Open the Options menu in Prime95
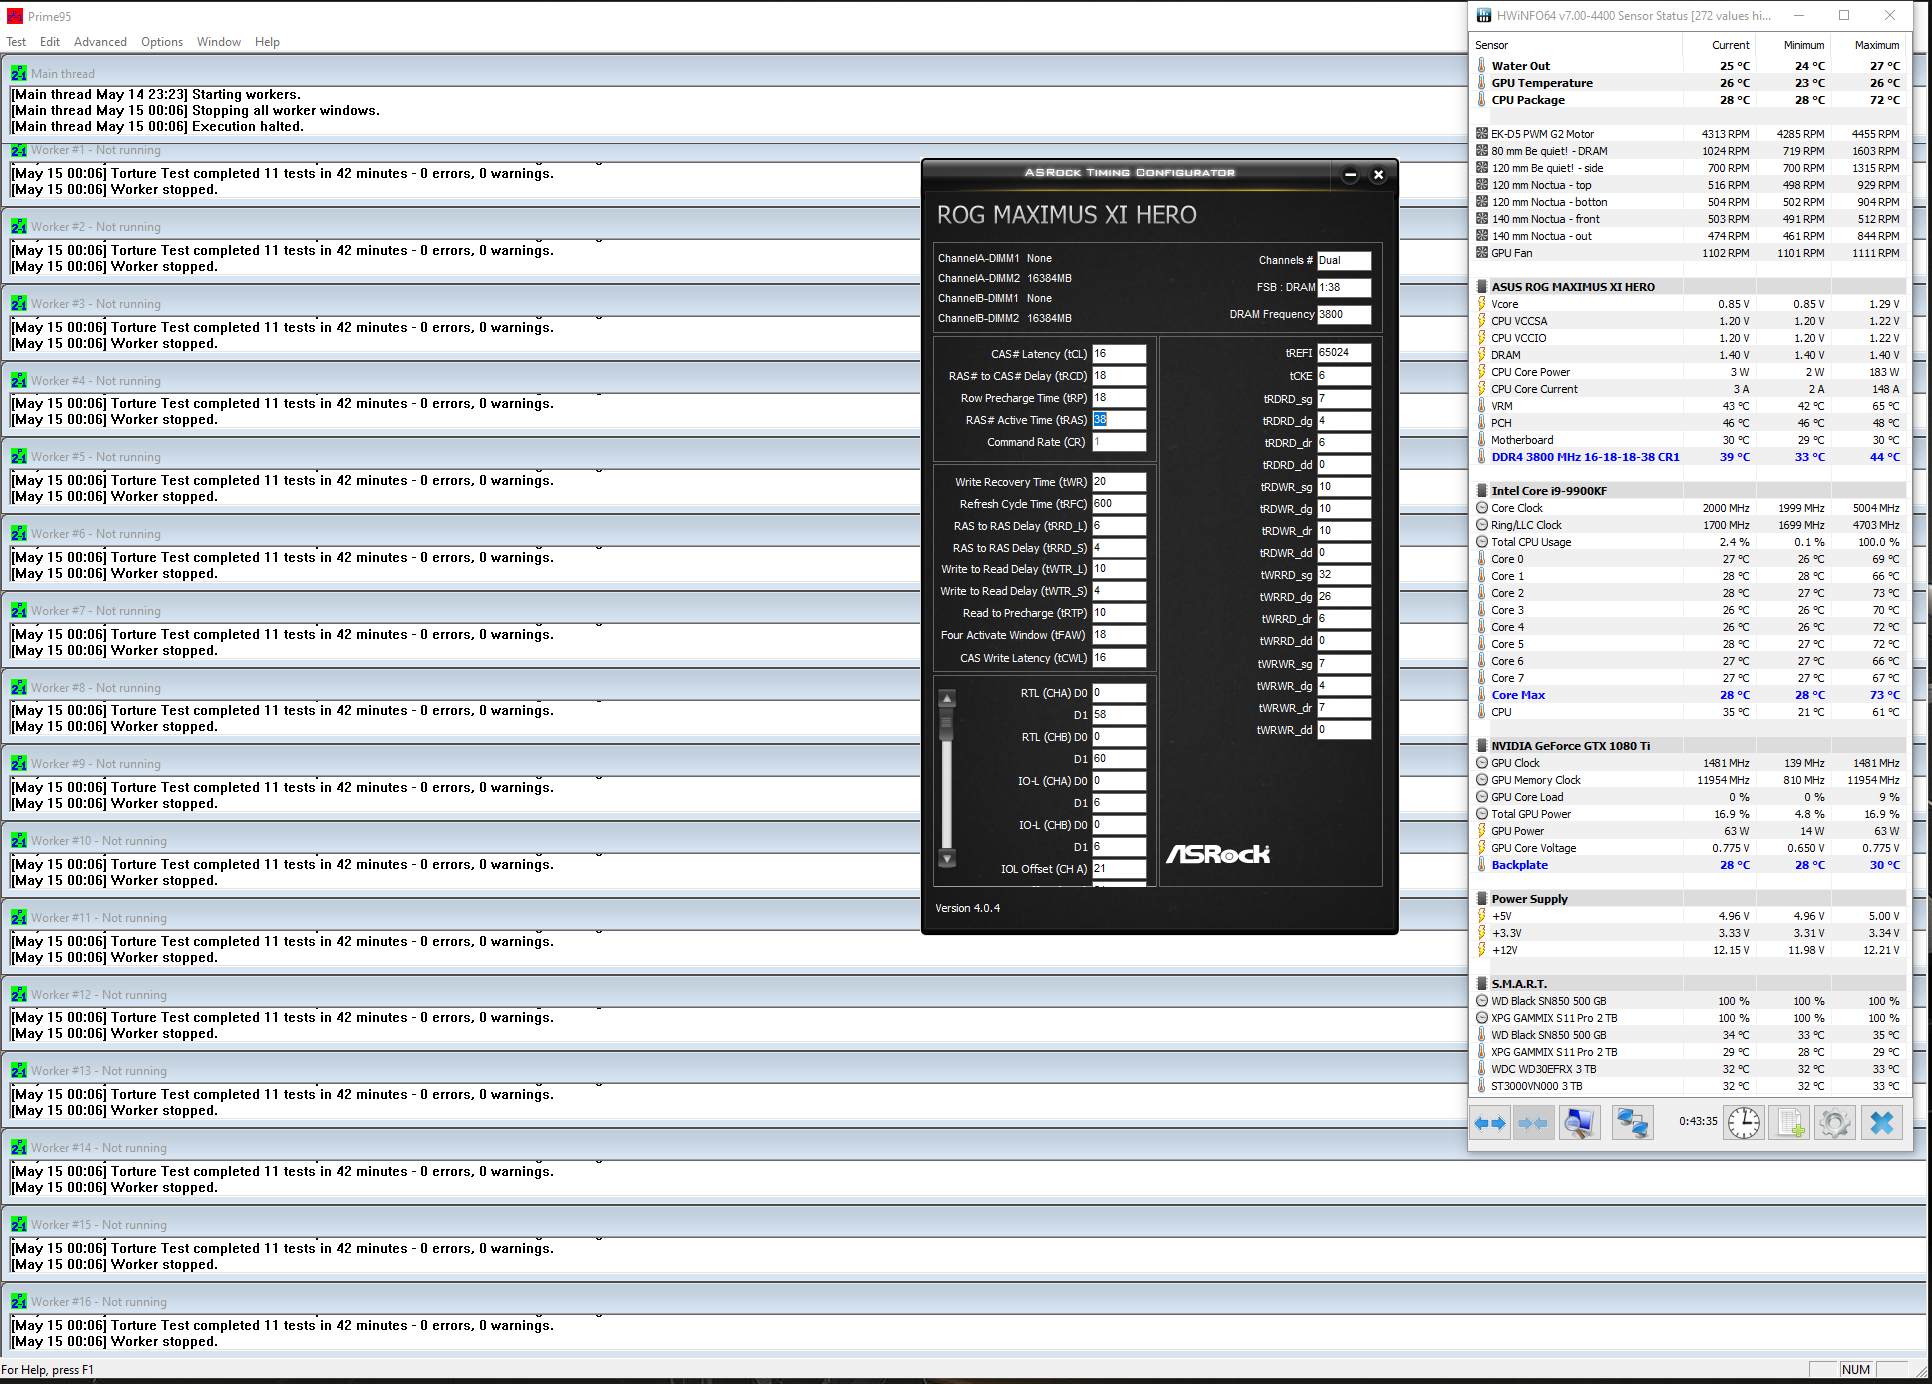The height and width of the screenshot is (1384, 1932). (161, 42)
